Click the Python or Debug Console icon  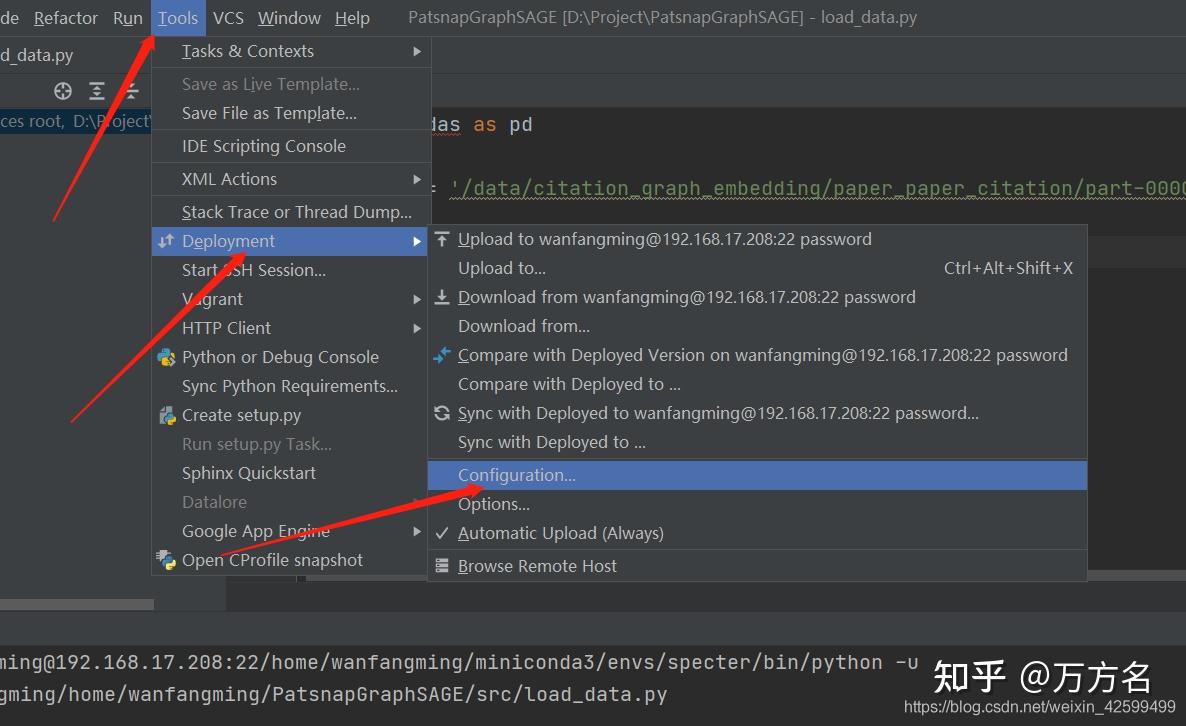pos(166,357)
